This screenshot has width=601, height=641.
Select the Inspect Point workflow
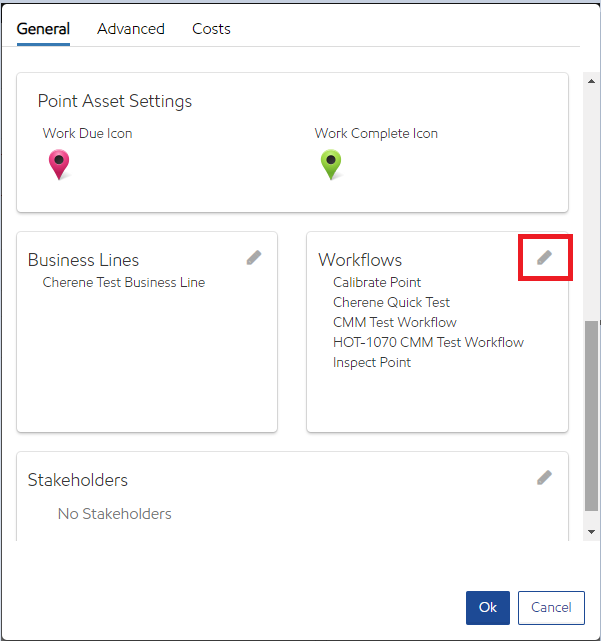[x=372, y=362]
